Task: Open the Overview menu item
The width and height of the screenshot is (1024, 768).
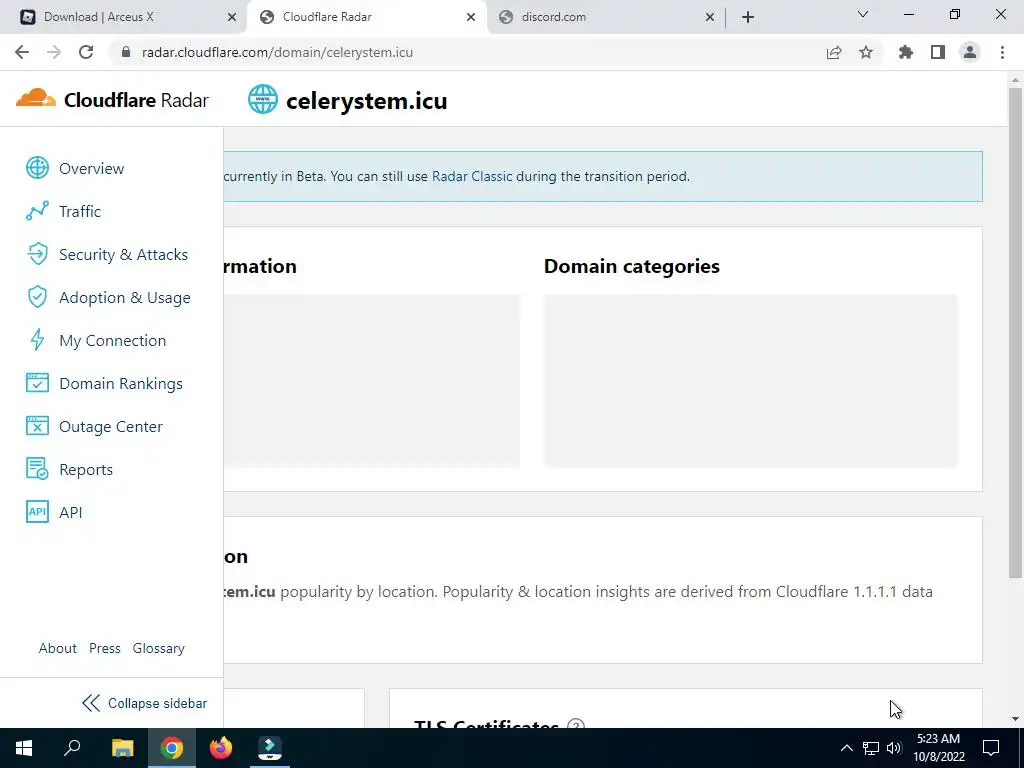Action: 91,168
